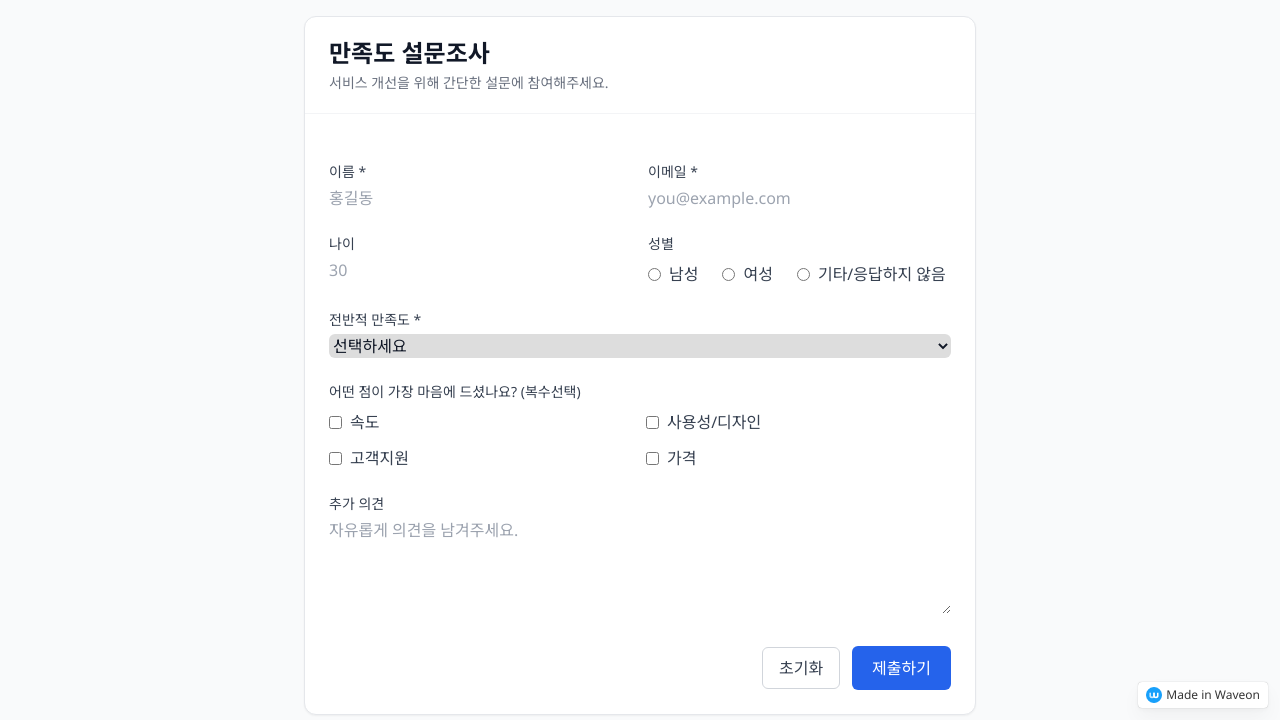Click the 초기화 reset button
This screenshot has width=1280, height=720.
click(800, 668)
